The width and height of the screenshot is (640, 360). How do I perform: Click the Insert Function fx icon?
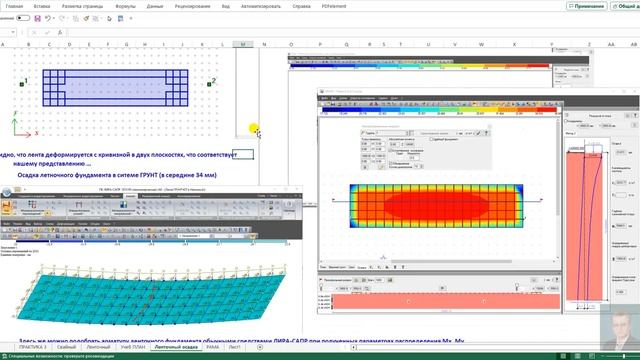(60, 32)
